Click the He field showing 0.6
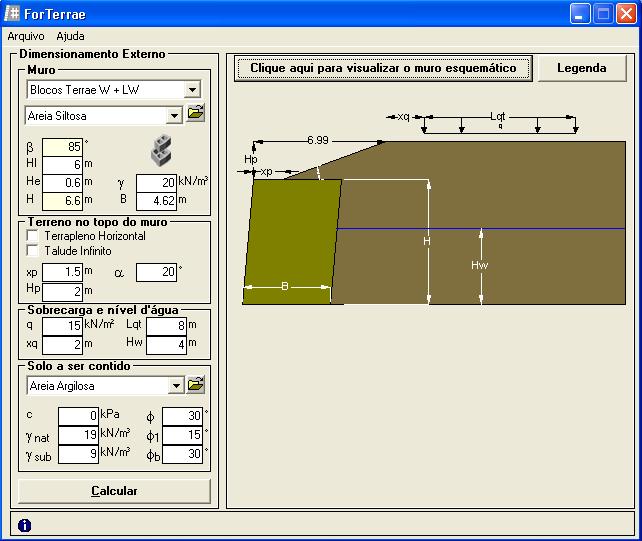The width and height of the screenshot is (642, 541). click(x=62, y=183)
